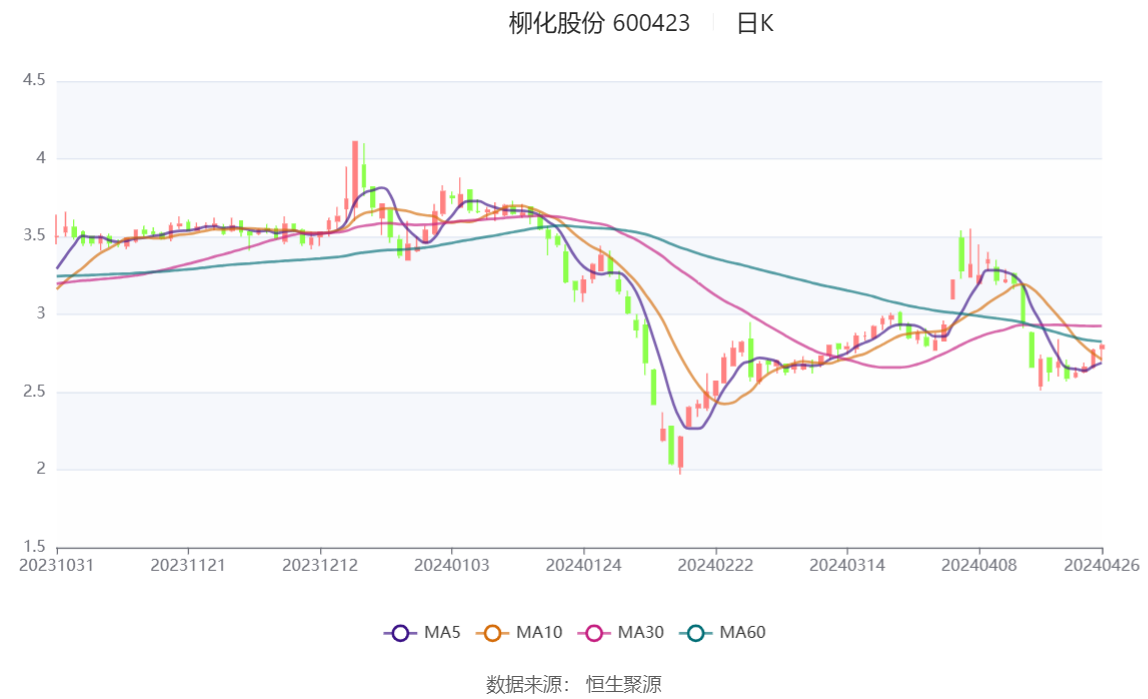Click the 数据来源 label
Image resolution: width=1148 pixels, height=699 pixels.
point(524,685)
